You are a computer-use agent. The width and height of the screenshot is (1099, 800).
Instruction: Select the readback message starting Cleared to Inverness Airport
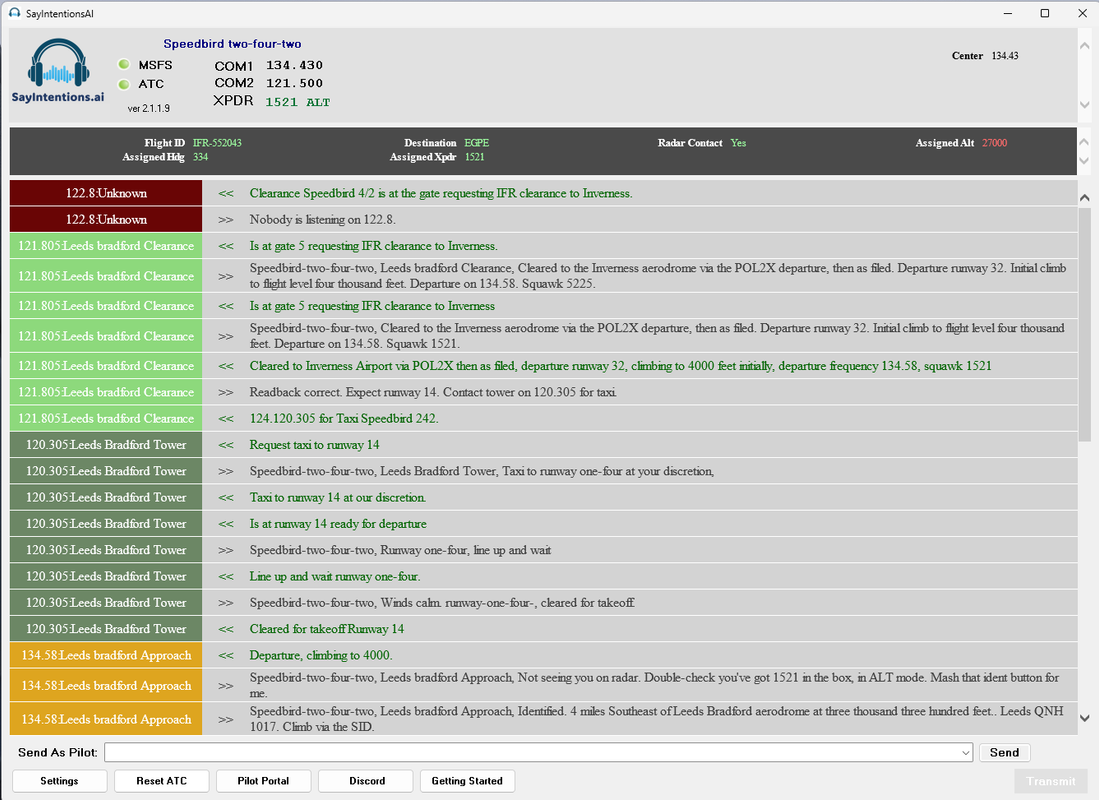620,366
